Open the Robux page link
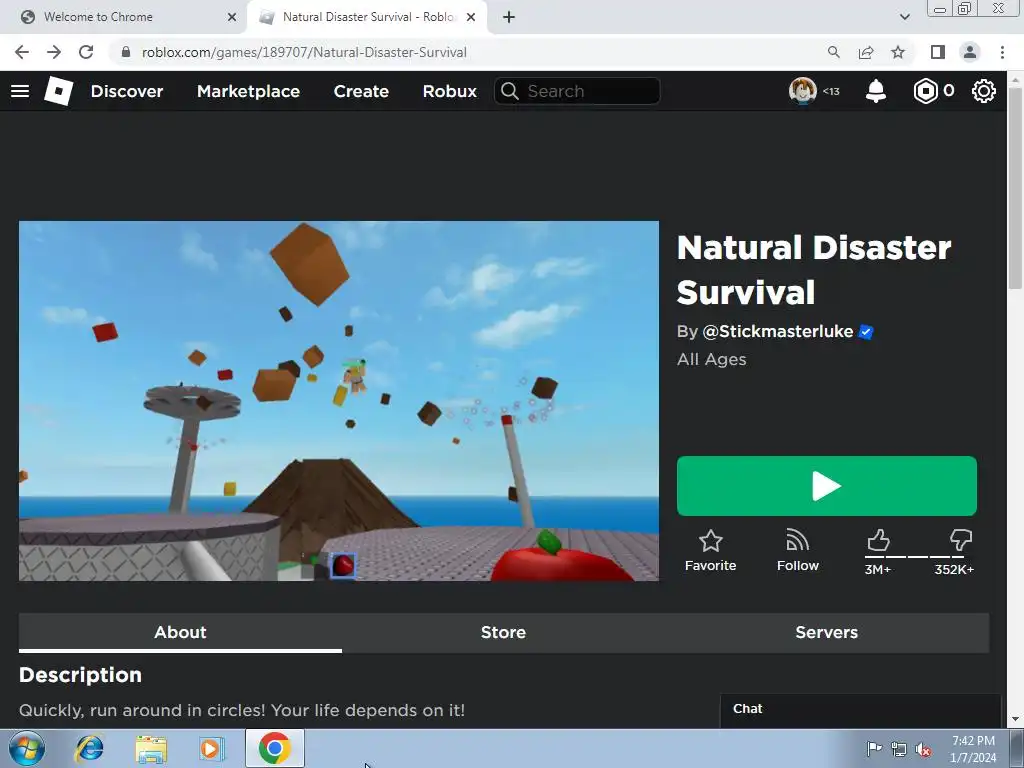The image size is (1024, 768). click(x=449, y=91)
